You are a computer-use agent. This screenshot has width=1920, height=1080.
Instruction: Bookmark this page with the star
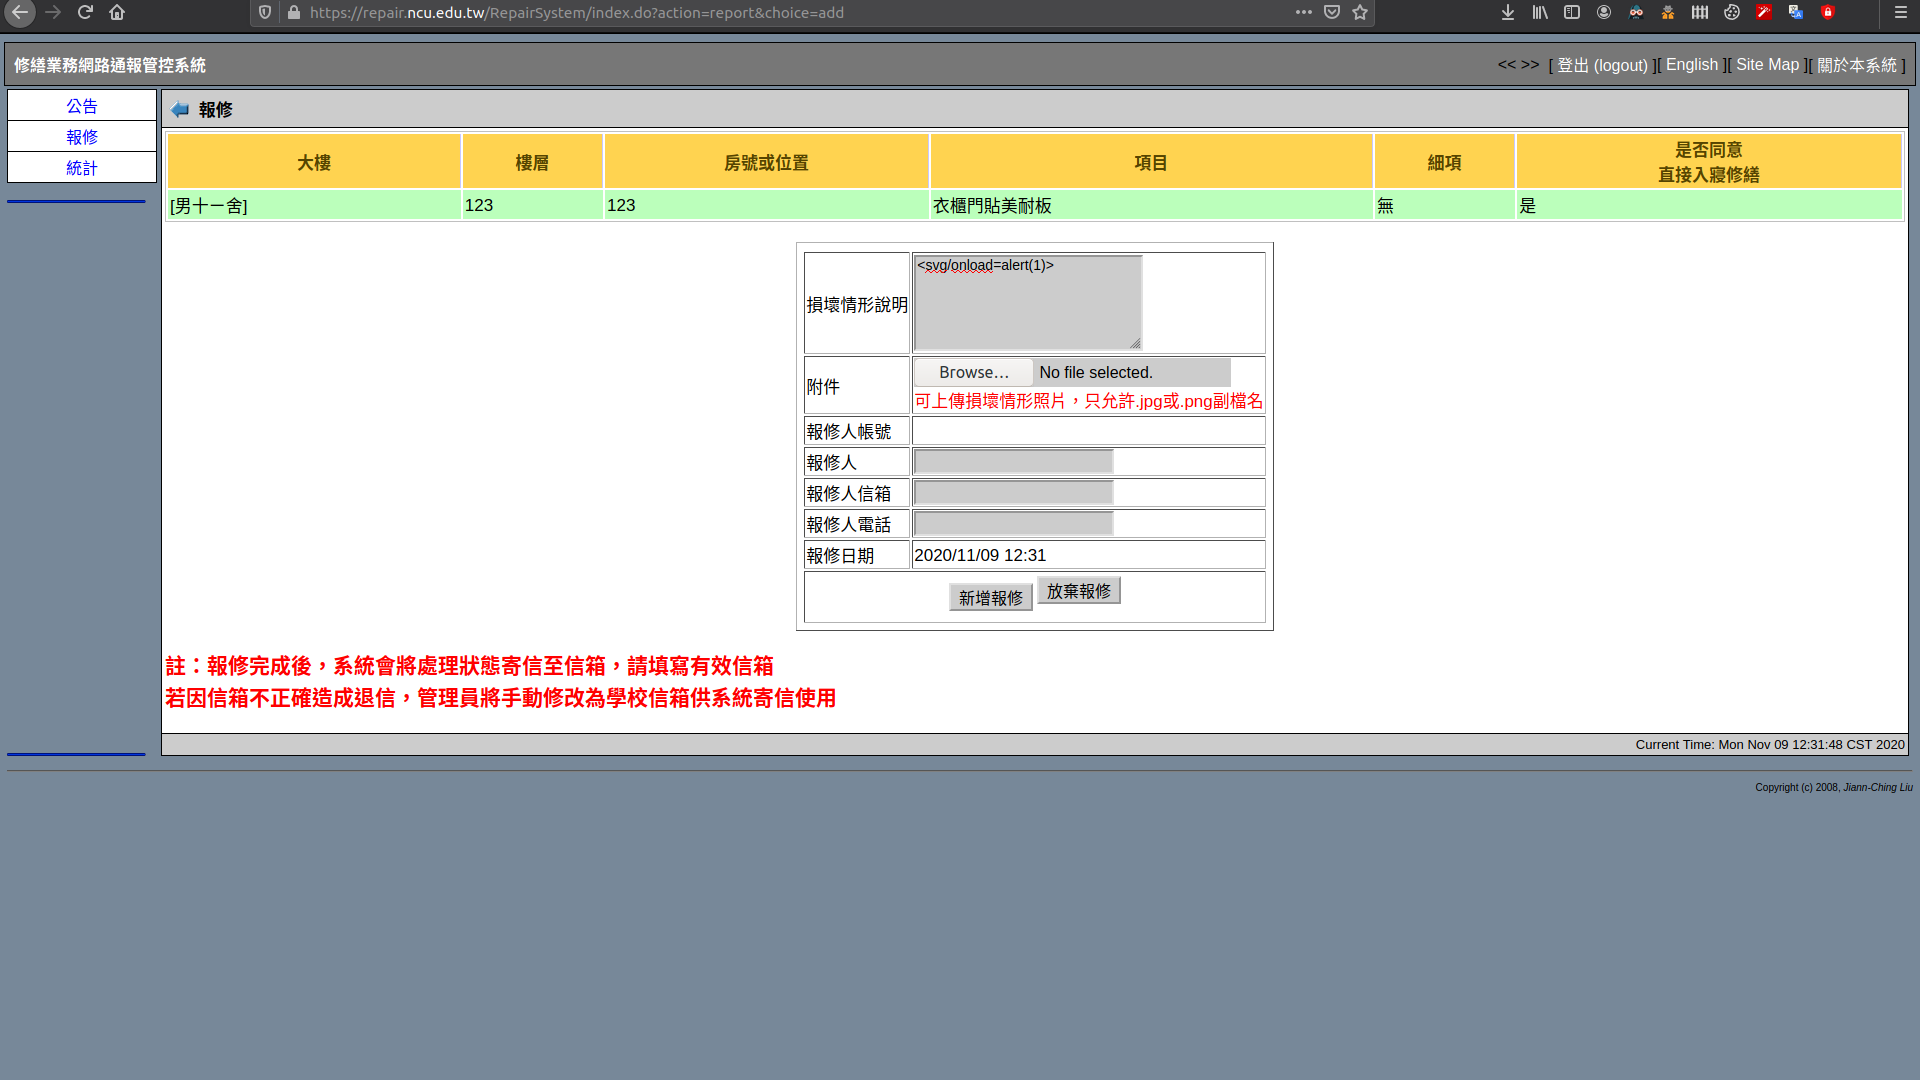1360,12
